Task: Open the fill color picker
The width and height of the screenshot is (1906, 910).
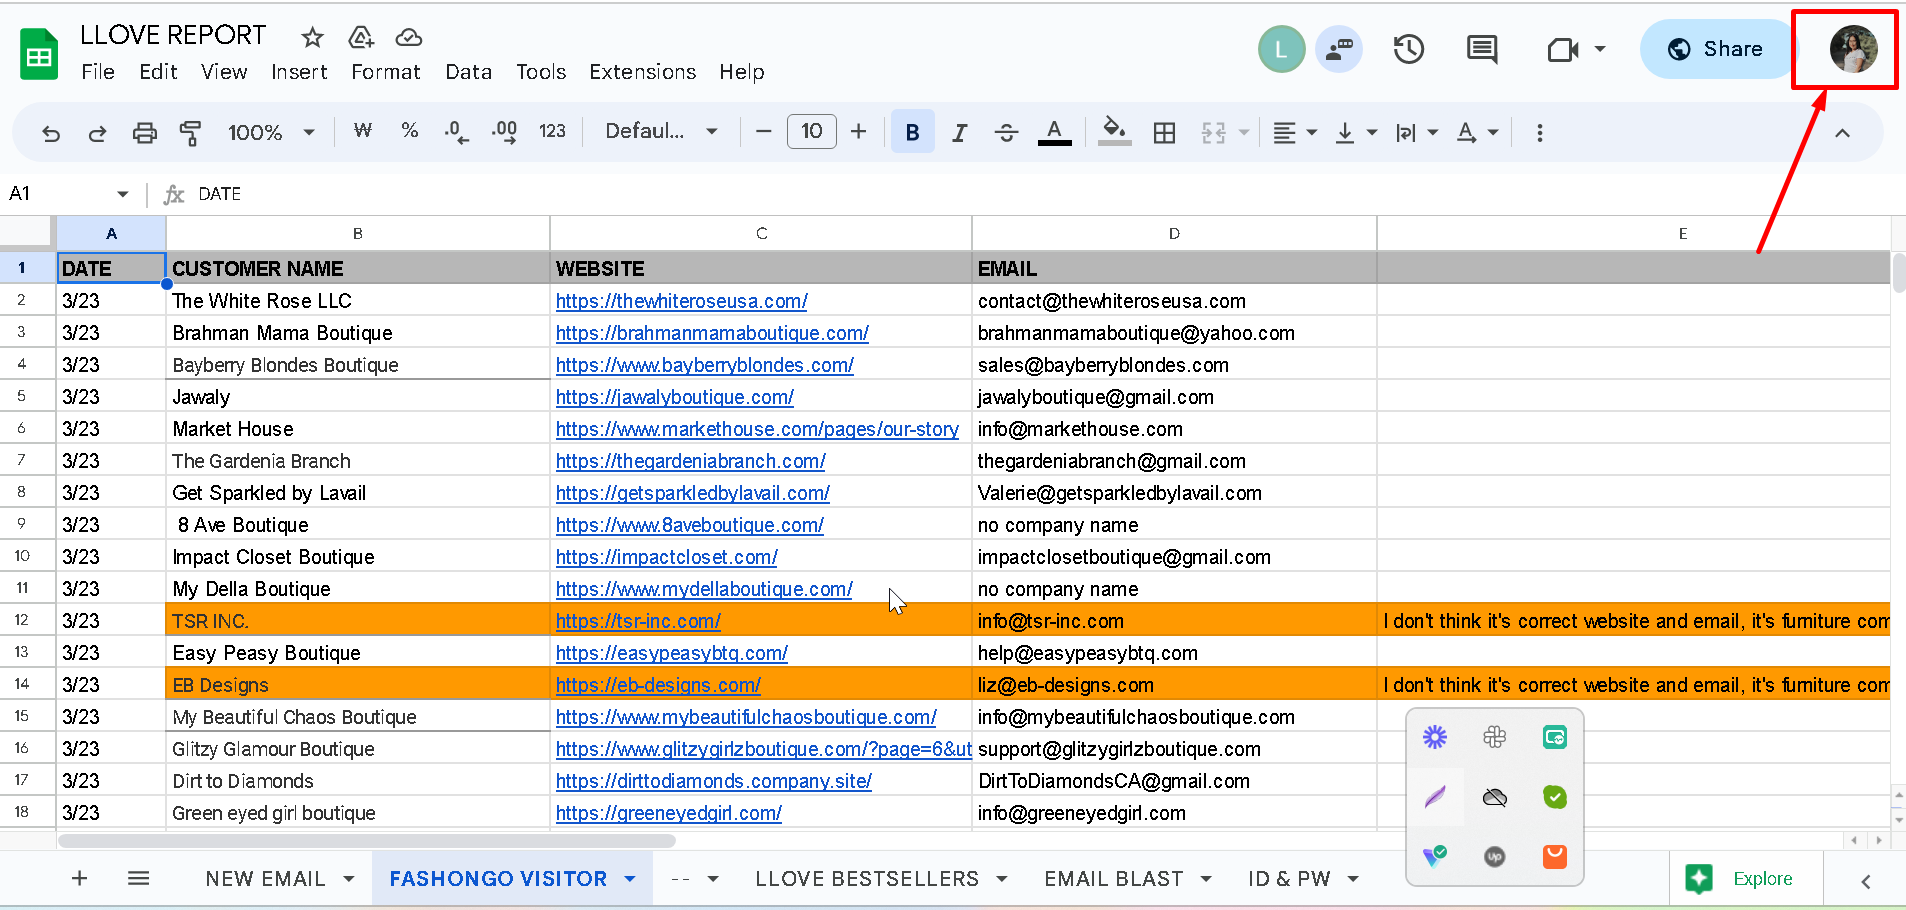Action: [x=1114, y=132]
